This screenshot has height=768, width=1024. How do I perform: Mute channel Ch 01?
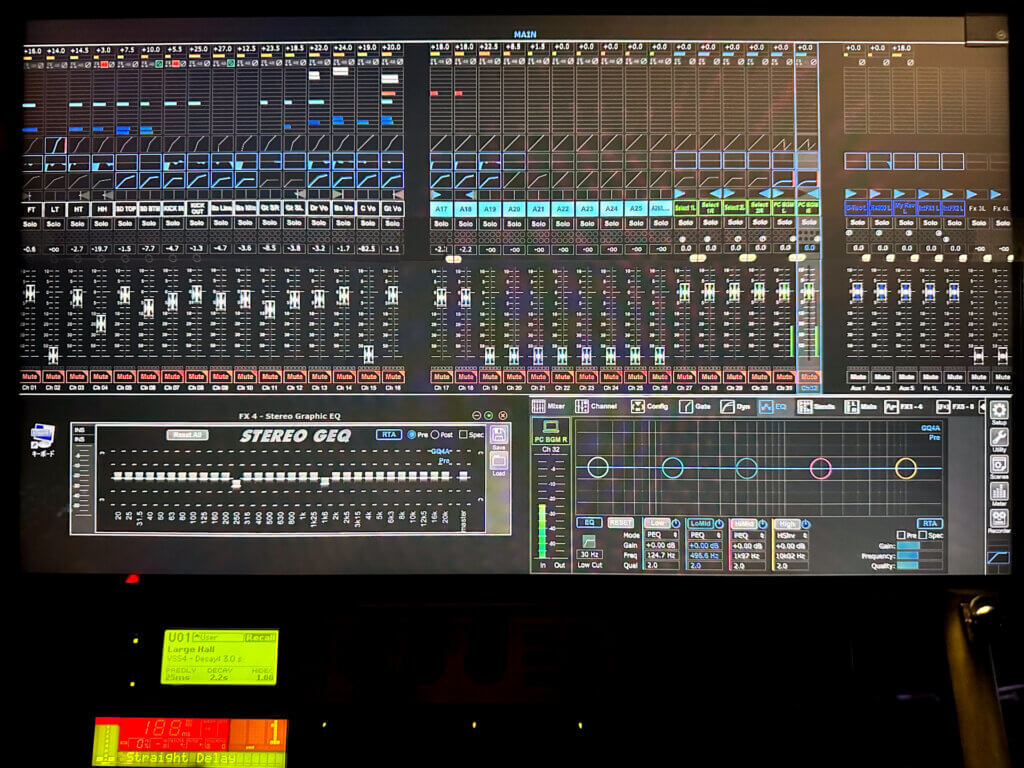[x=29, y=376]
